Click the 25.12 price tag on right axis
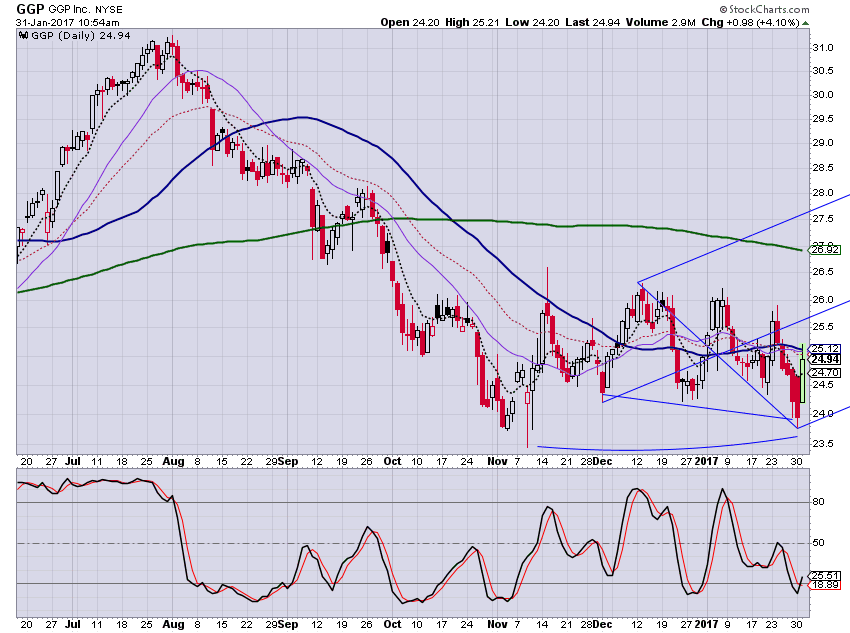Viewport: 850px width, 633px height. 825,348
